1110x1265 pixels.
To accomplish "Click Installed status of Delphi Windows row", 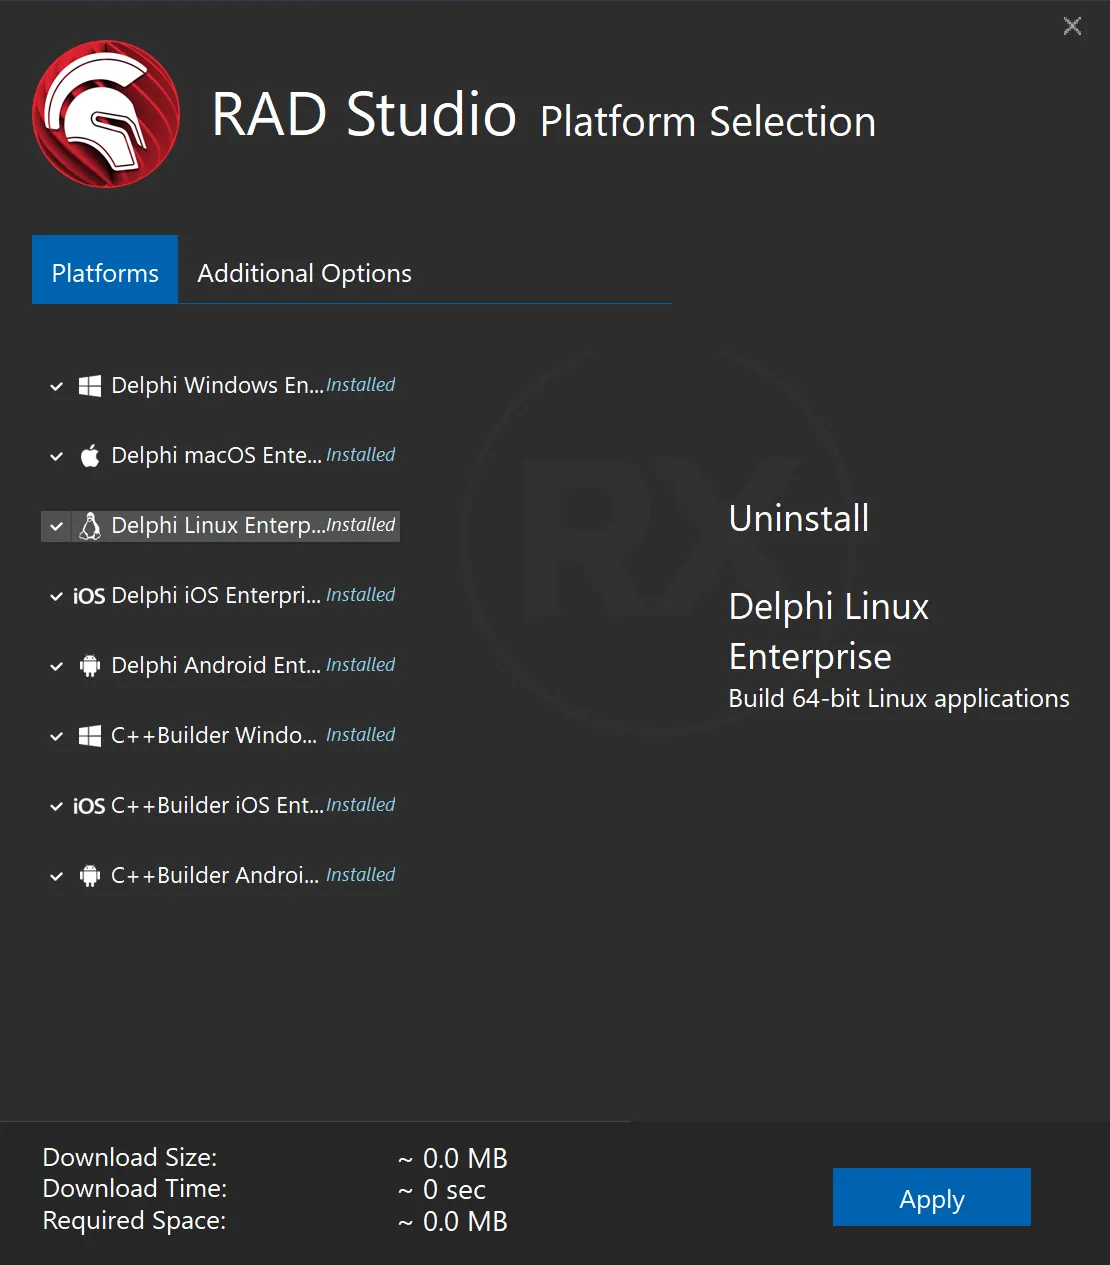I will [x=361, y=385].
